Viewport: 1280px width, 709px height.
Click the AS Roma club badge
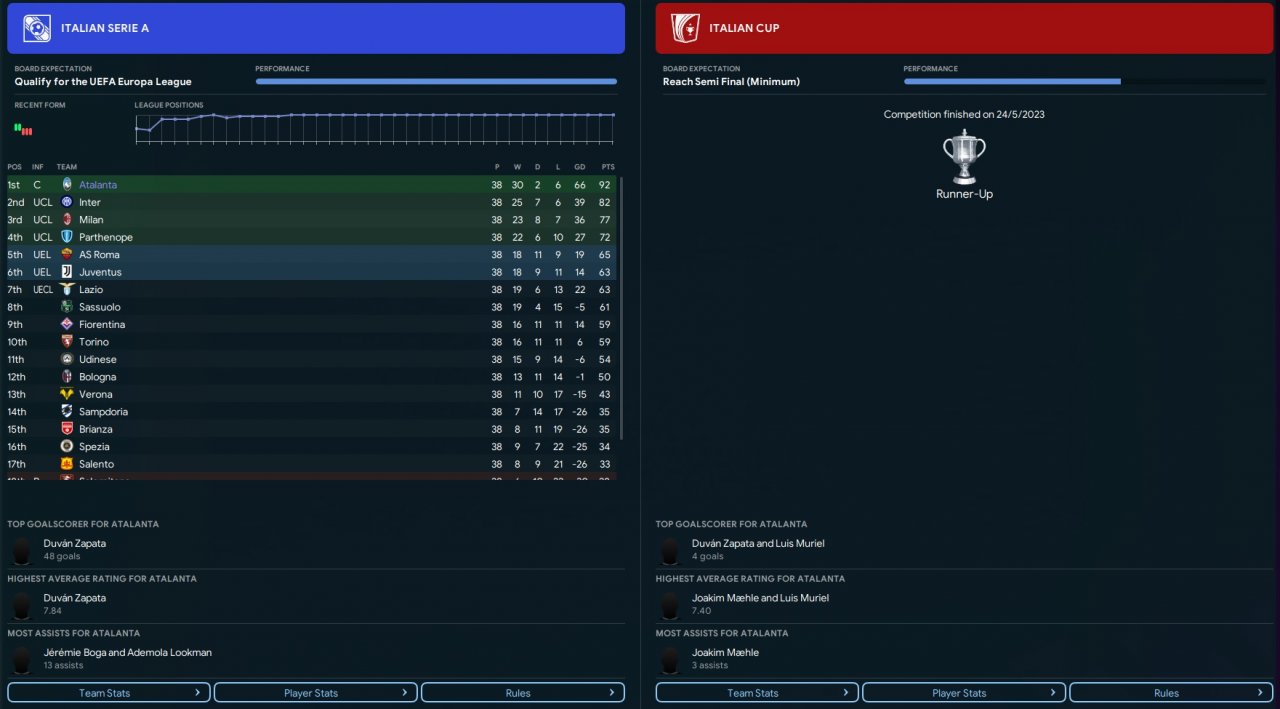click(67, 255)
